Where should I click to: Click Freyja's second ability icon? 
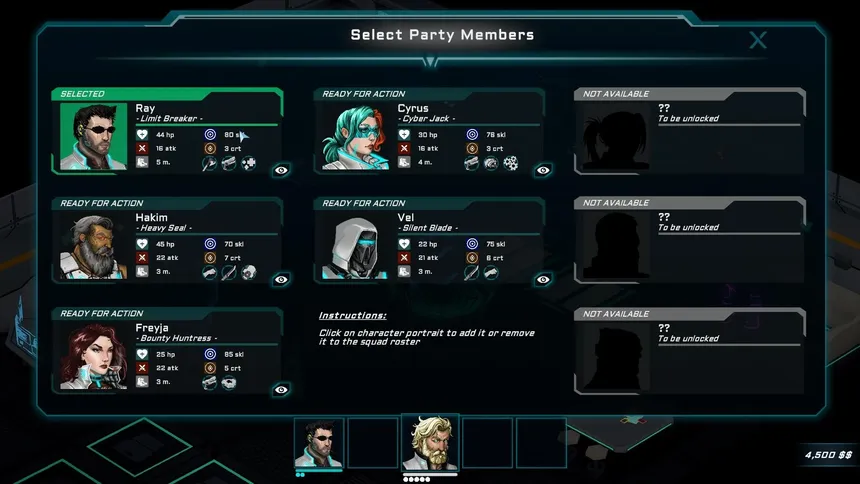tap(229, 382)
